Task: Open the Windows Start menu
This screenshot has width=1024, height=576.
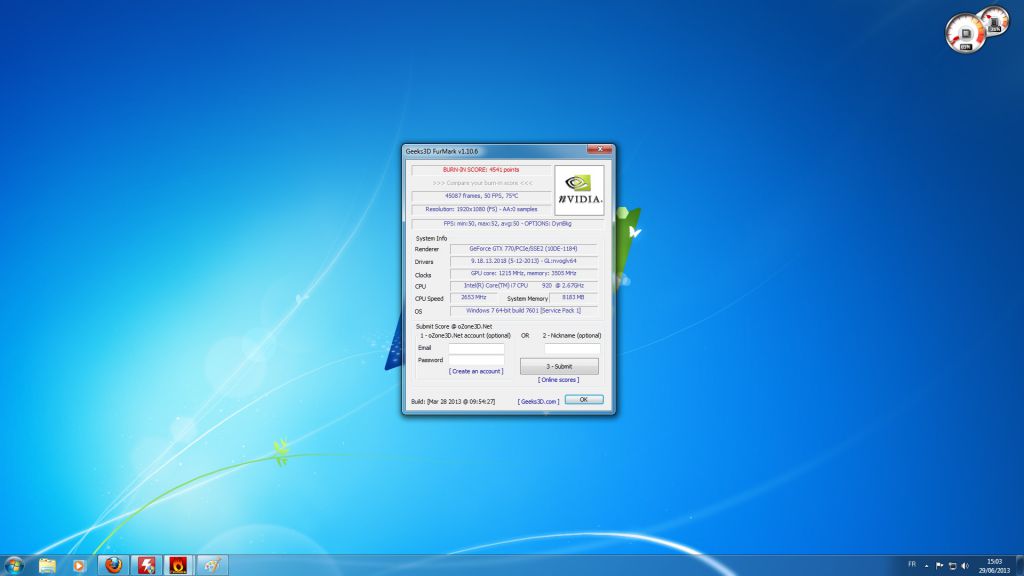Action: tap(14, 565)
